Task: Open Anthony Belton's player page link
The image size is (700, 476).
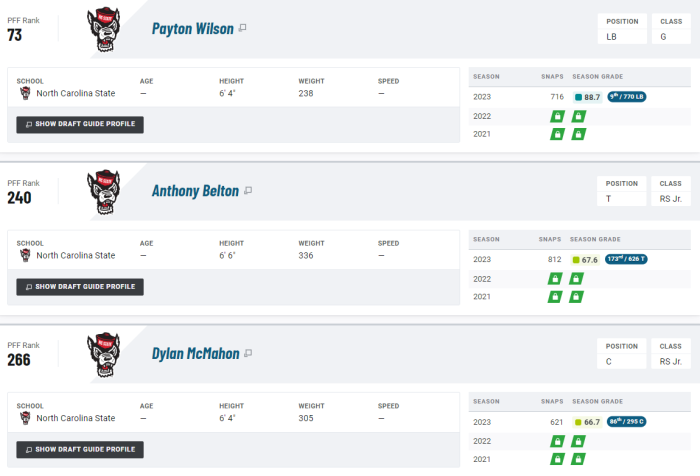Action: tap(195, 191)
